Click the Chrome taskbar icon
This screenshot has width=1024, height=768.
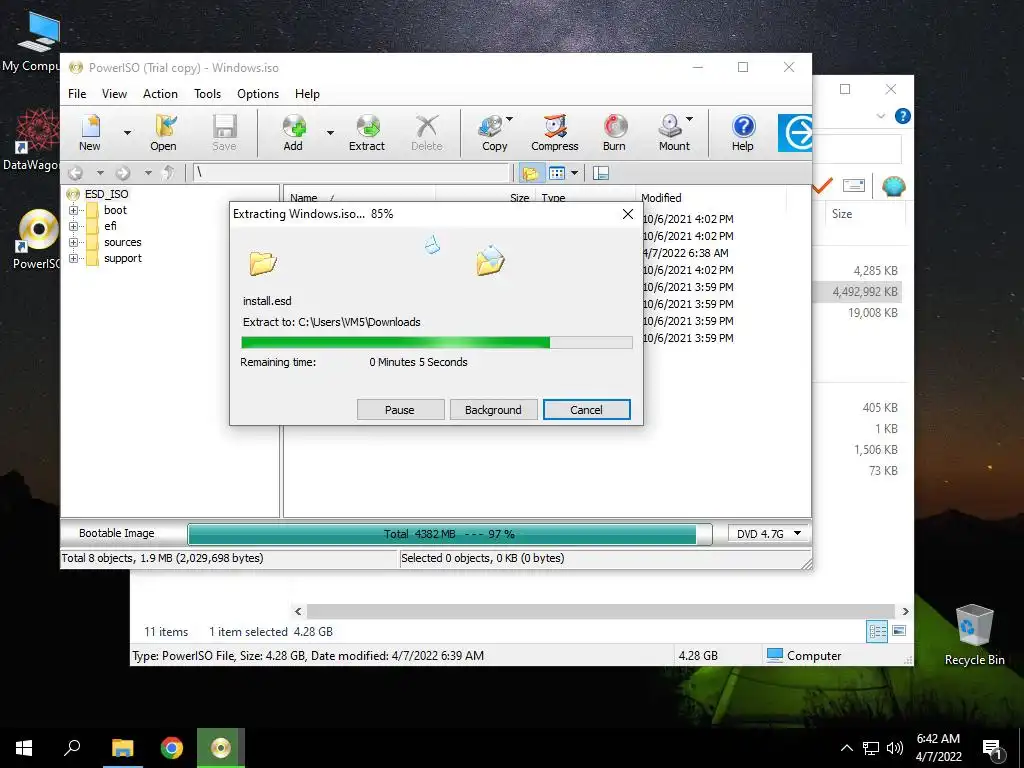pyautogui.click(x=172, y=748)
